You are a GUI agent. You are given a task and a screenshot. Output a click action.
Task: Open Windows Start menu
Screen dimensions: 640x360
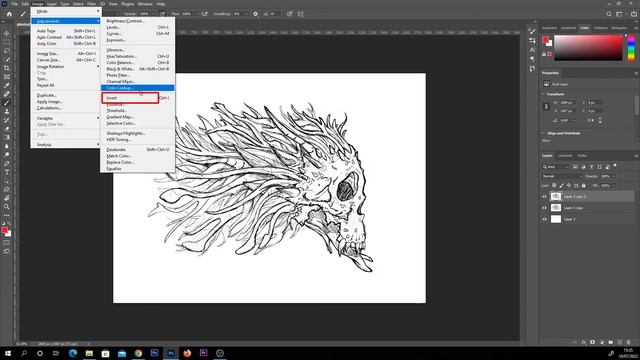(8, 353)
